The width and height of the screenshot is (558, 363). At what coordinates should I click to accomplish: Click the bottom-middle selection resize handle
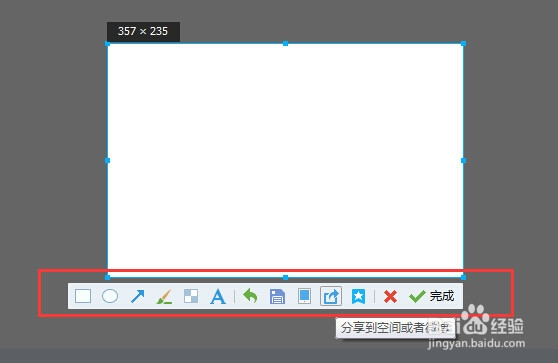pos(285,277)
